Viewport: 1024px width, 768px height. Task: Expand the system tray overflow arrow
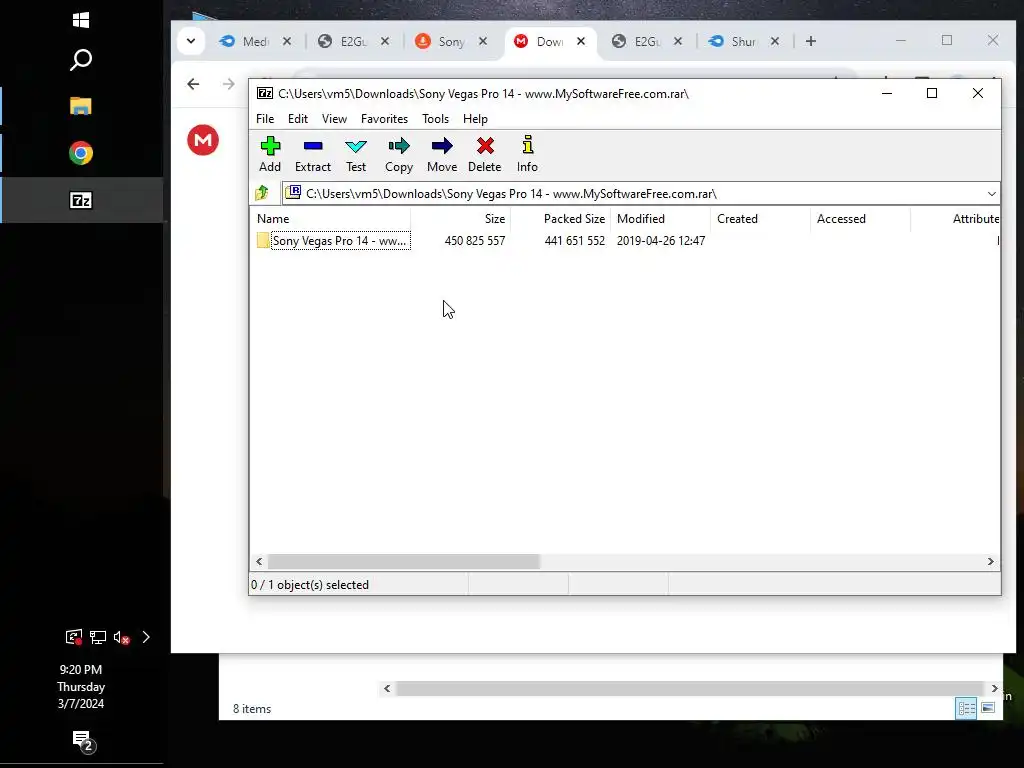click(x=146, y=637)
